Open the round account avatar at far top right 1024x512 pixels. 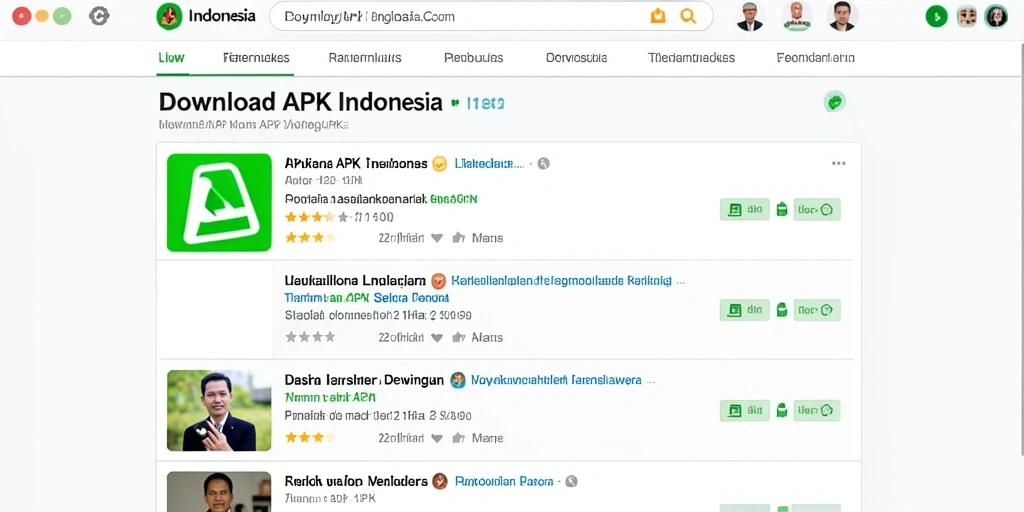[997, 16]
